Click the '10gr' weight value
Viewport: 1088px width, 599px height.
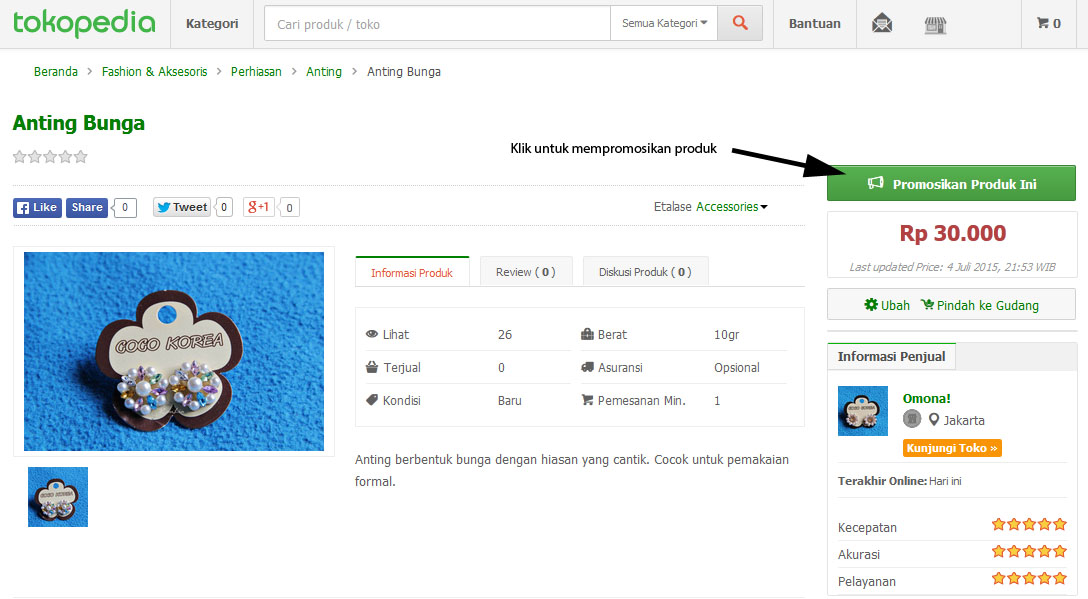pyautogui.click(x=726, y=335)
